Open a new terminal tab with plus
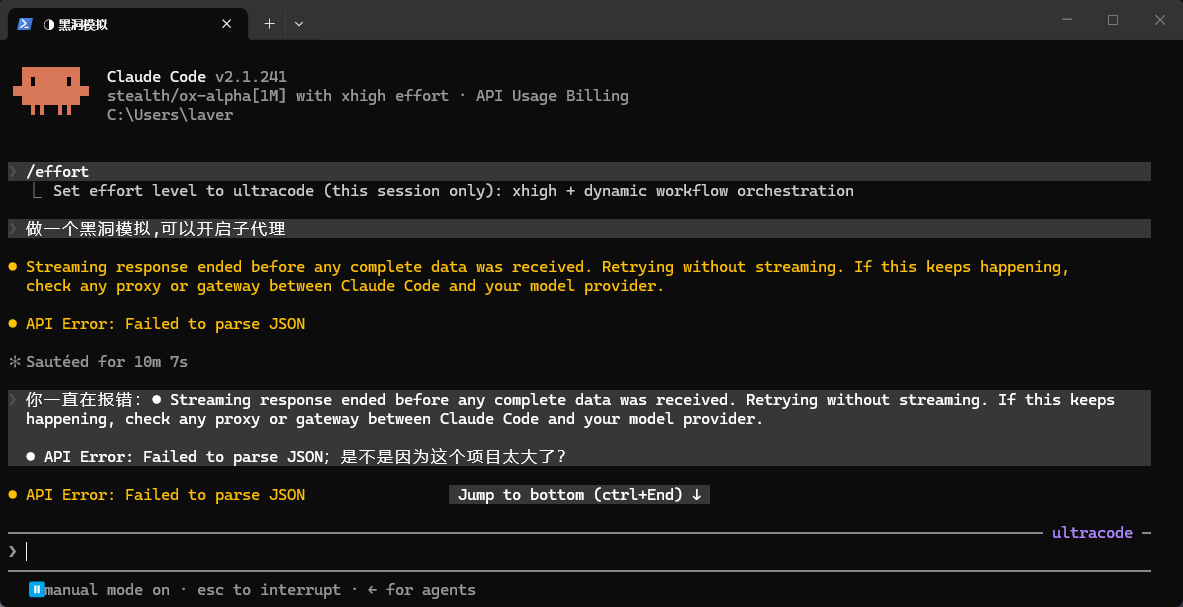 point(269,24)
